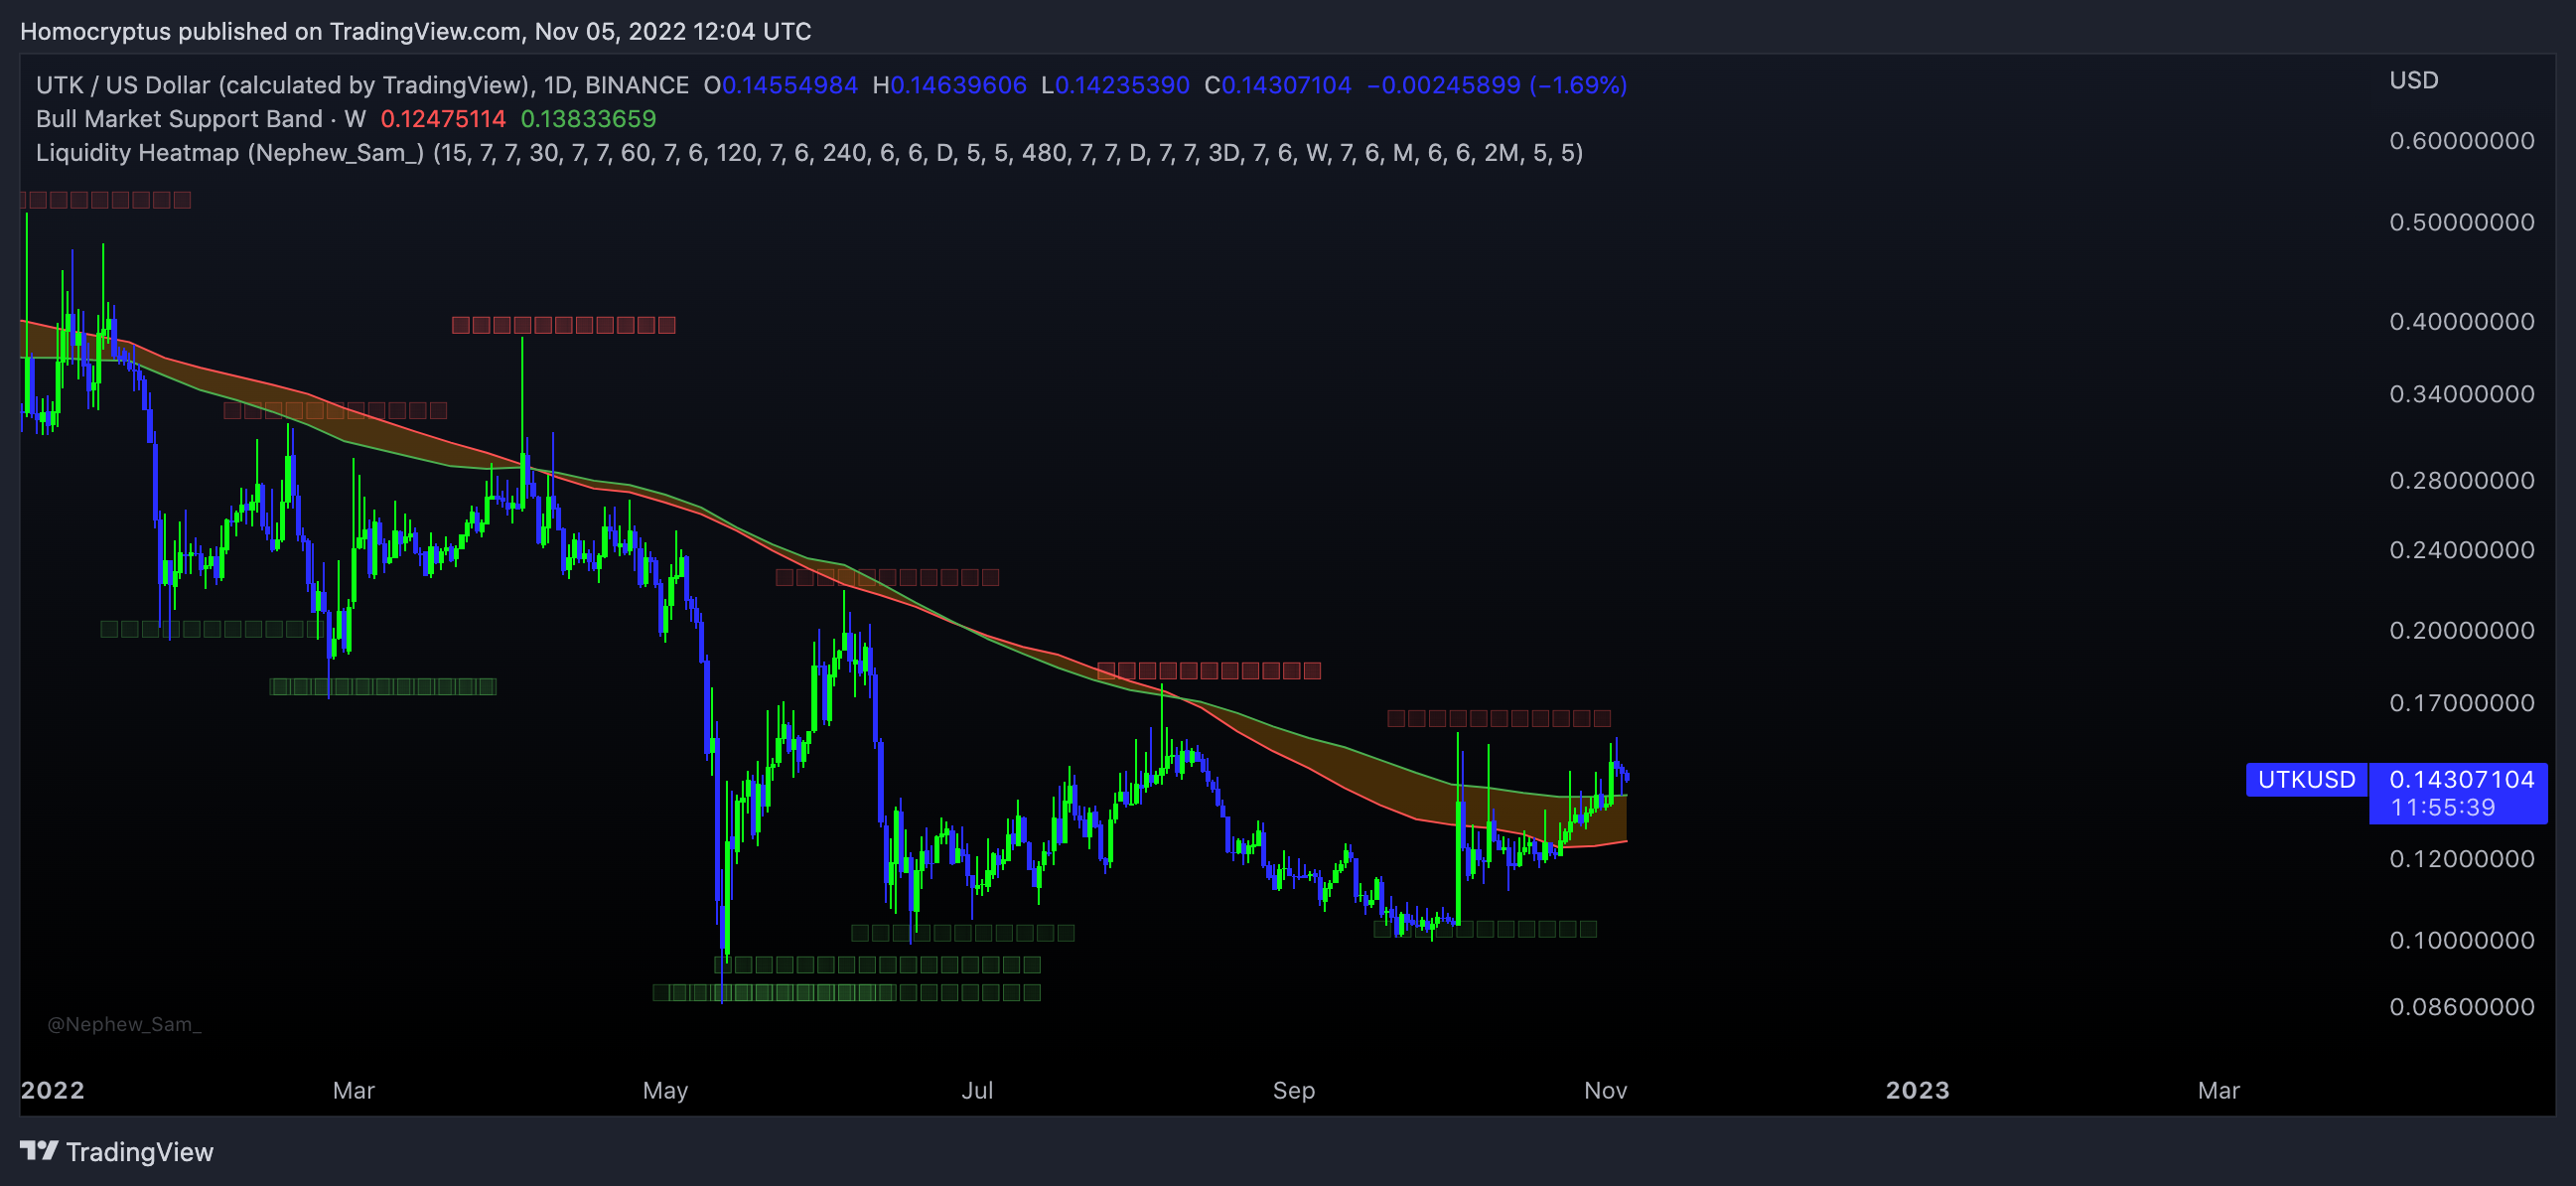Click the 2023 time axis label

[x=1917, y=1090]
